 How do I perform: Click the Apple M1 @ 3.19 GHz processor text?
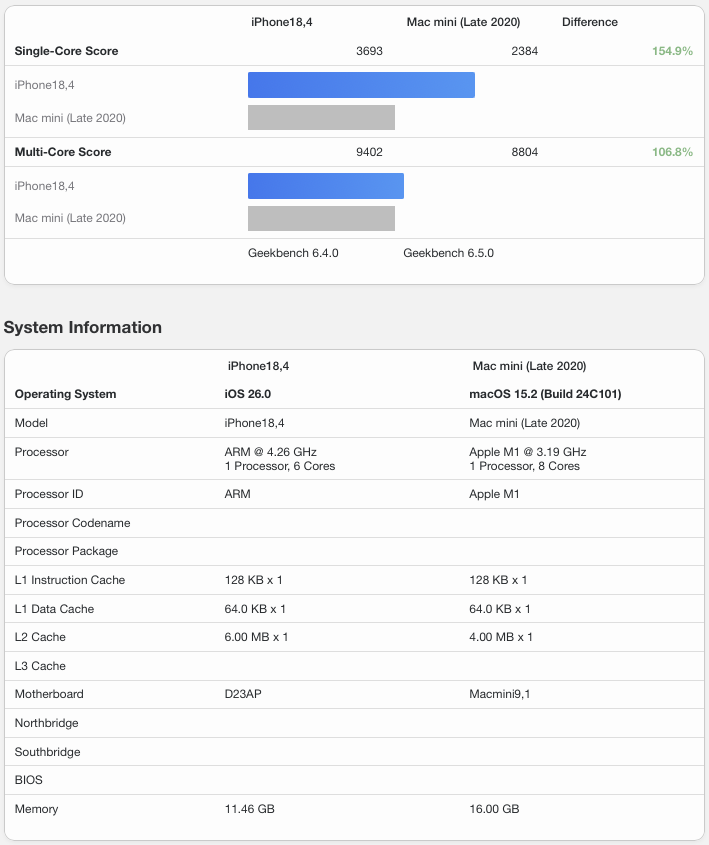(x=527, y=452)
